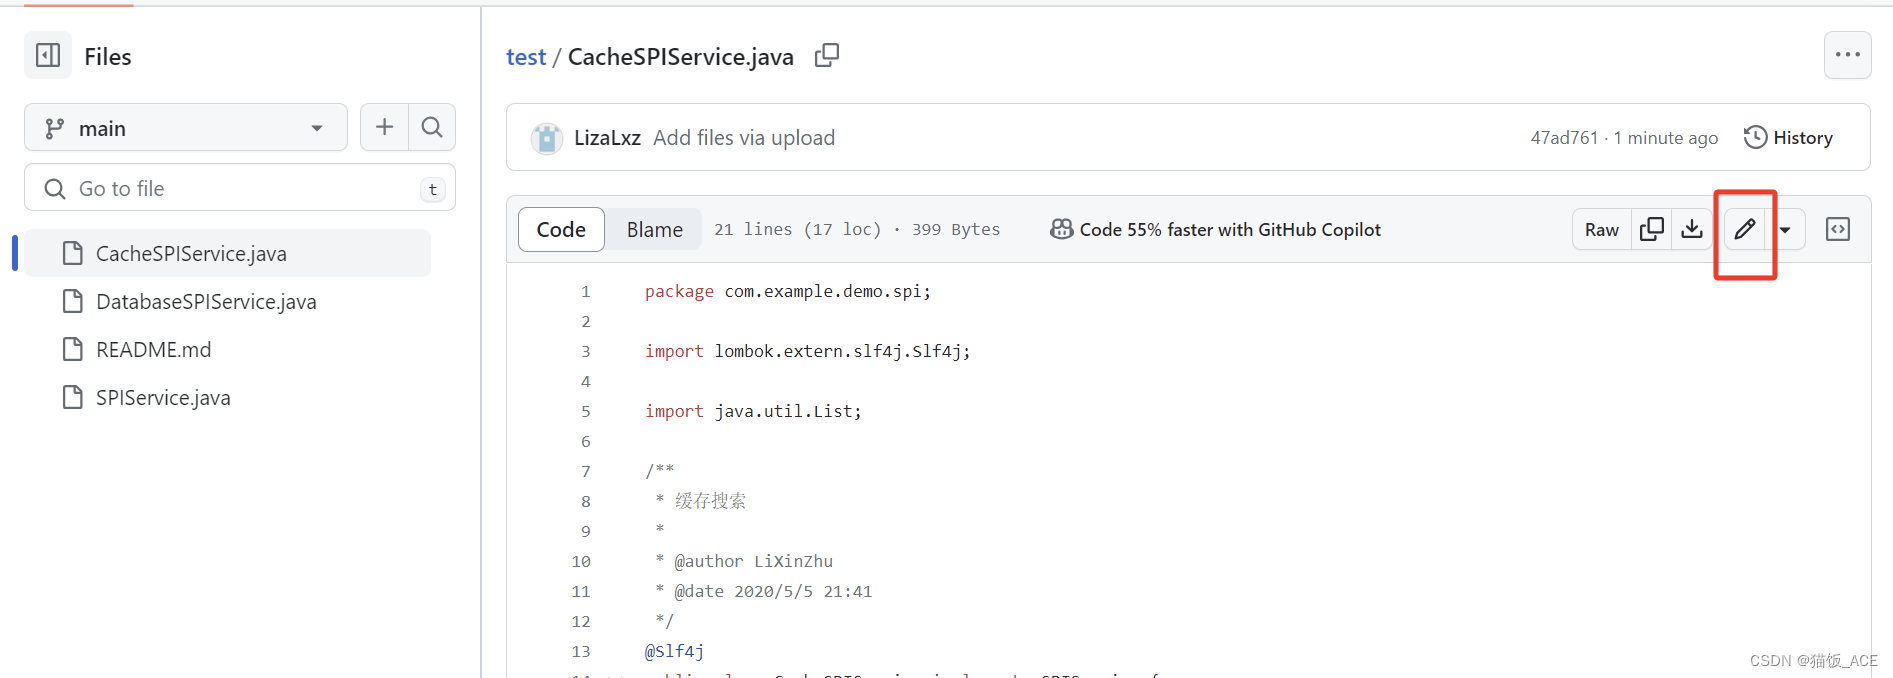Click 'package' keyword on line 1
The width and height of the screenshot is (1893, 678).
679,291
